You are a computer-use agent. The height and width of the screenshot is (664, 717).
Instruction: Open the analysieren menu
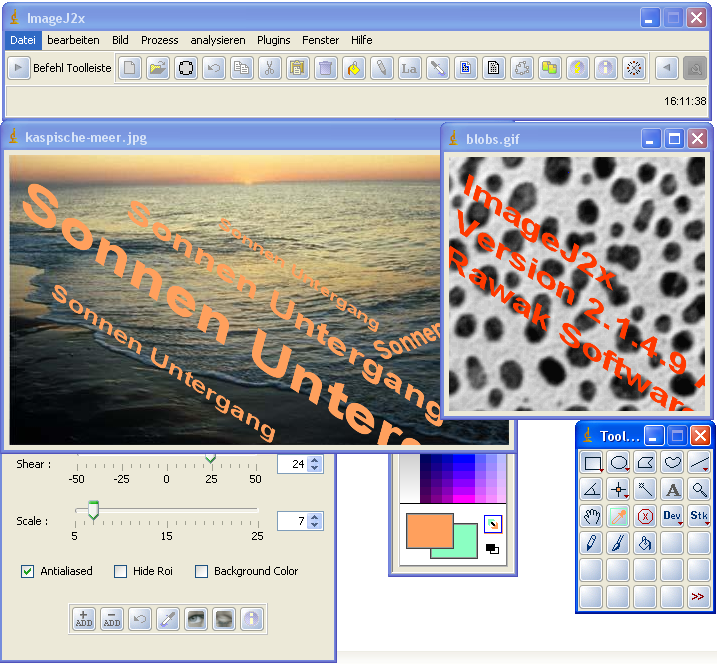pos(218,40)
